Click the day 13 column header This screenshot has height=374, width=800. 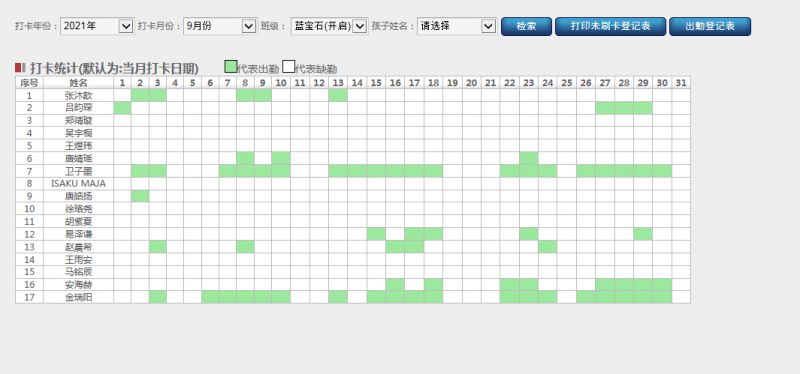338,83
